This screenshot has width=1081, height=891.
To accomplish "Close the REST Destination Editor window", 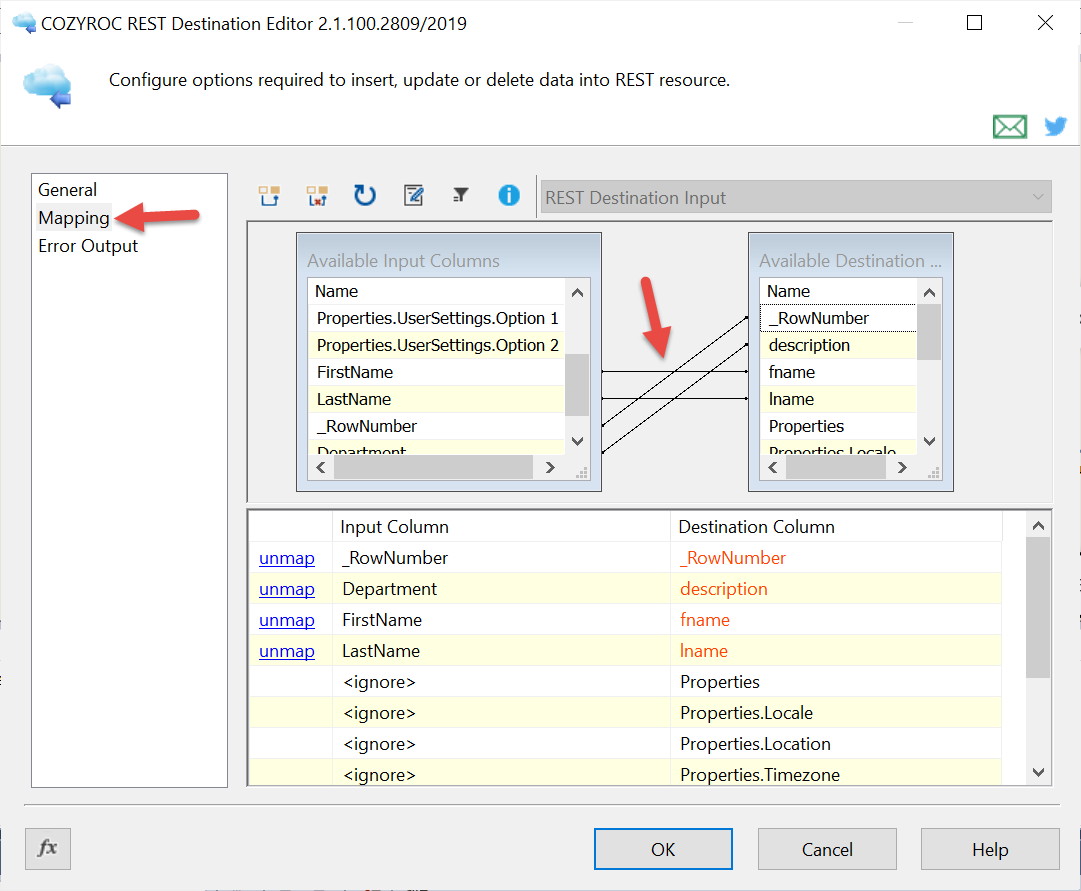I will (x=1045, y=23).
